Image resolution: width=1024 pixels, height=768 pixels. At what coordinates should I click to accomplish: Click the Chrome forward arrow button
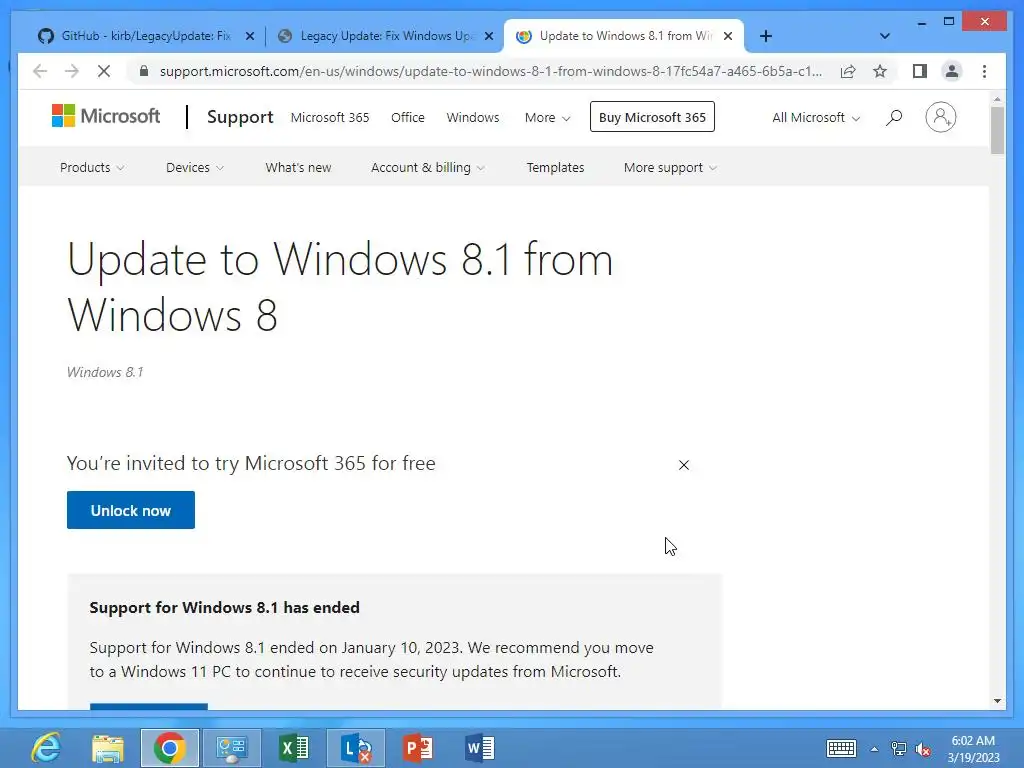click(72, 71)
